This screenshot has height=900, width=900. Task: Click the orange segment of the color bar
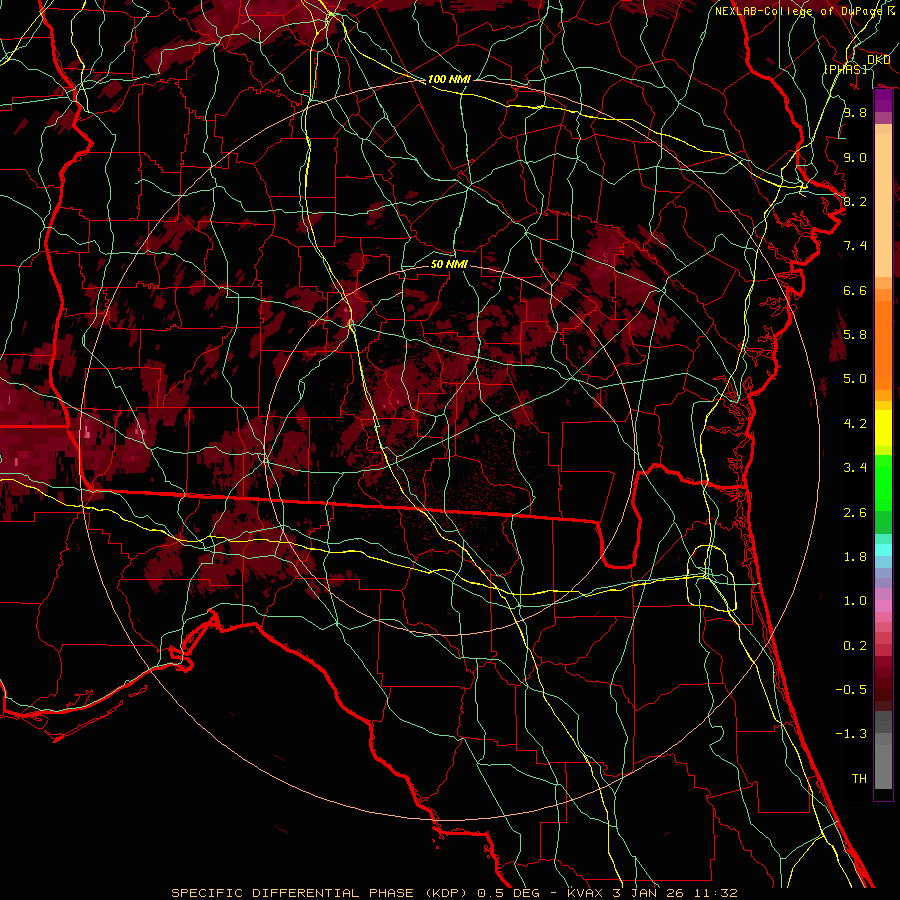click(883, 339)
